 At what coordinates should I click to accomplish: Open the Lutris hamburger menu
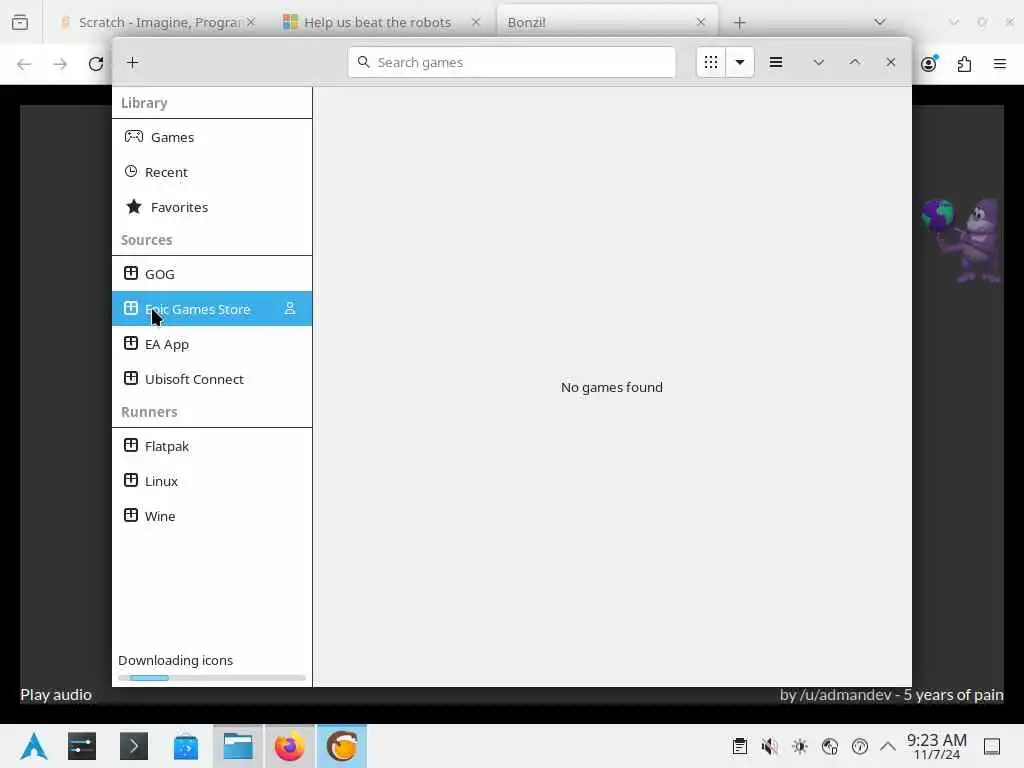coord(776,62)
